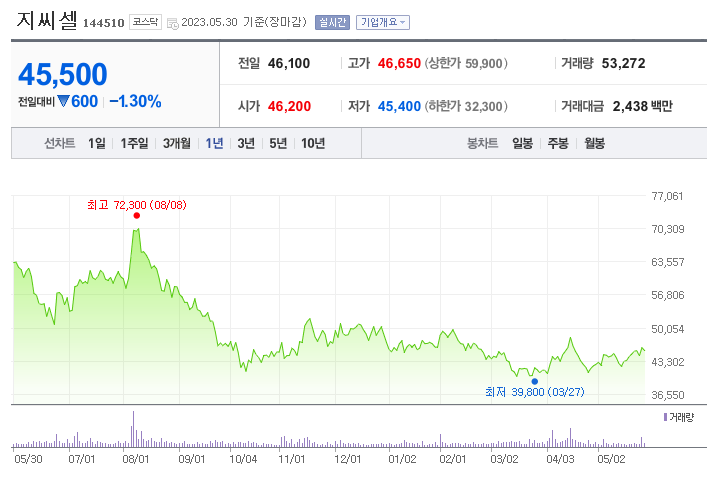
Task: Click the stock name 지씨셀
Action: click(47, 21)
